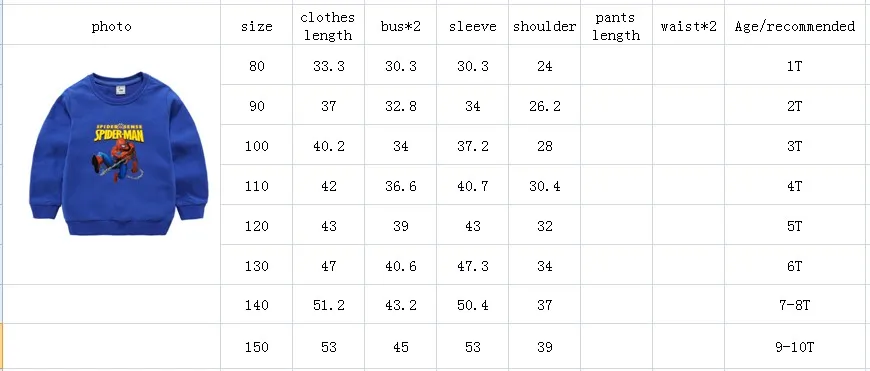Select the 'waist*2' header cell
The height and width of the screenshot is (371, 870).
point(689,26)
